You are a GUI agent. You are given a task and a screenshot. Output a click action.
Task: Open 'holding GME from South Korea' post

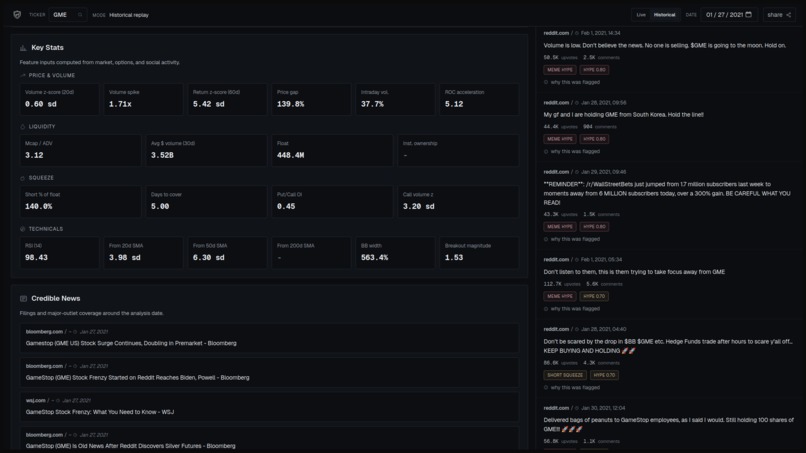[624, 115]
